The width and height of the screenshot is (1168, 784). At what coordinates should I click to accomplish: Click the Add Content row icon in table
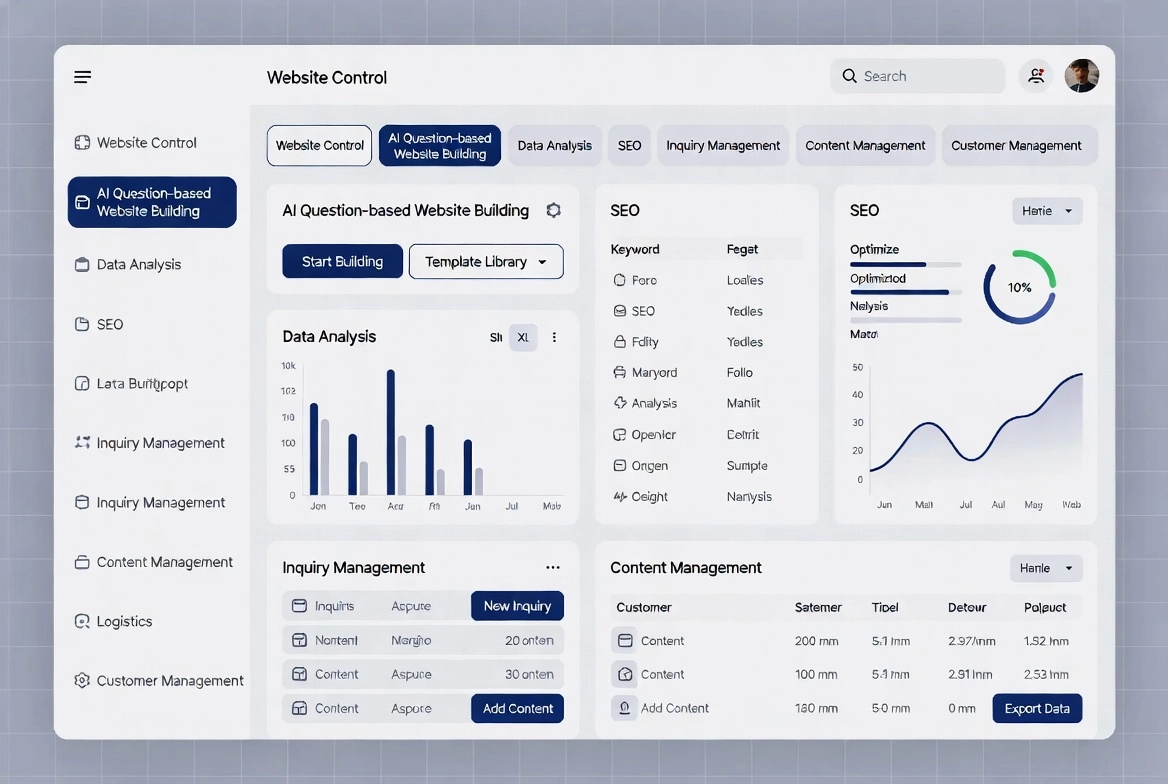point(625,708)
